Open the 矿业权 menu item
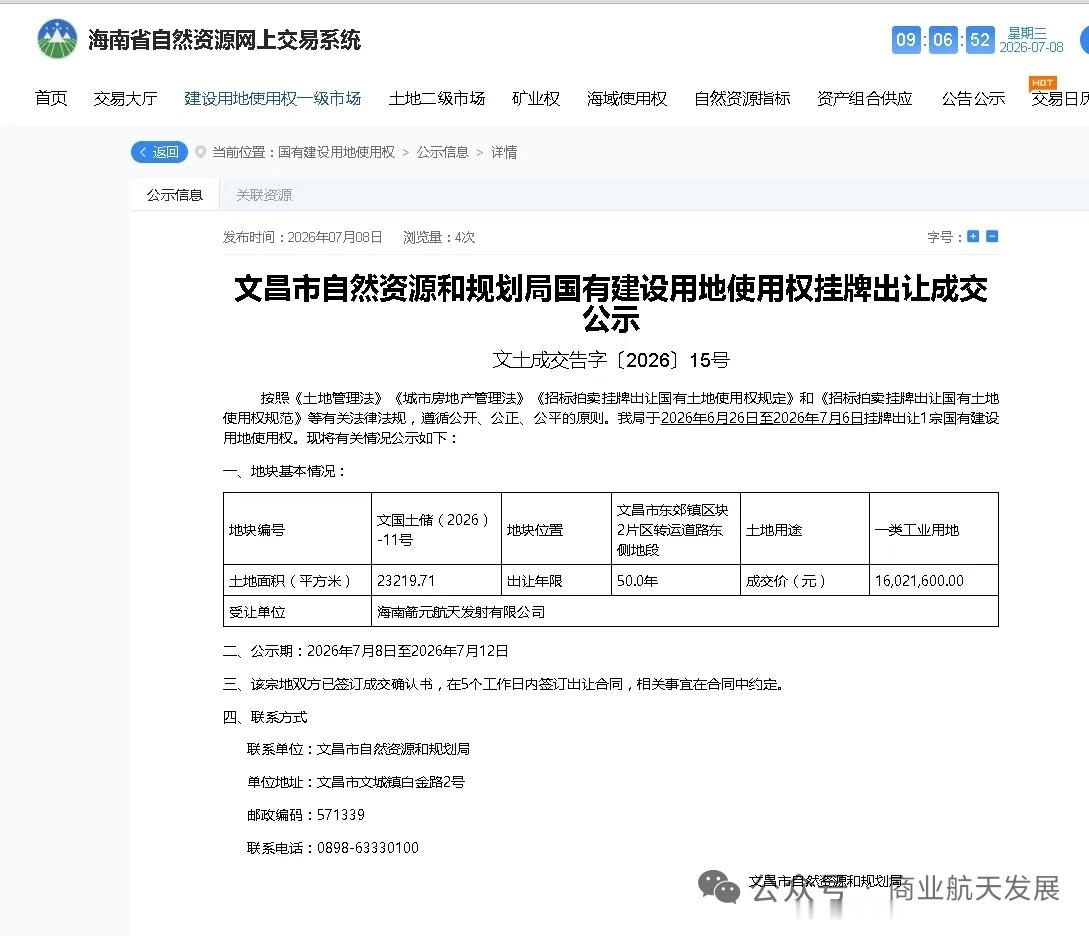Screen dimensions: 1089x936 tap(535, 99)
